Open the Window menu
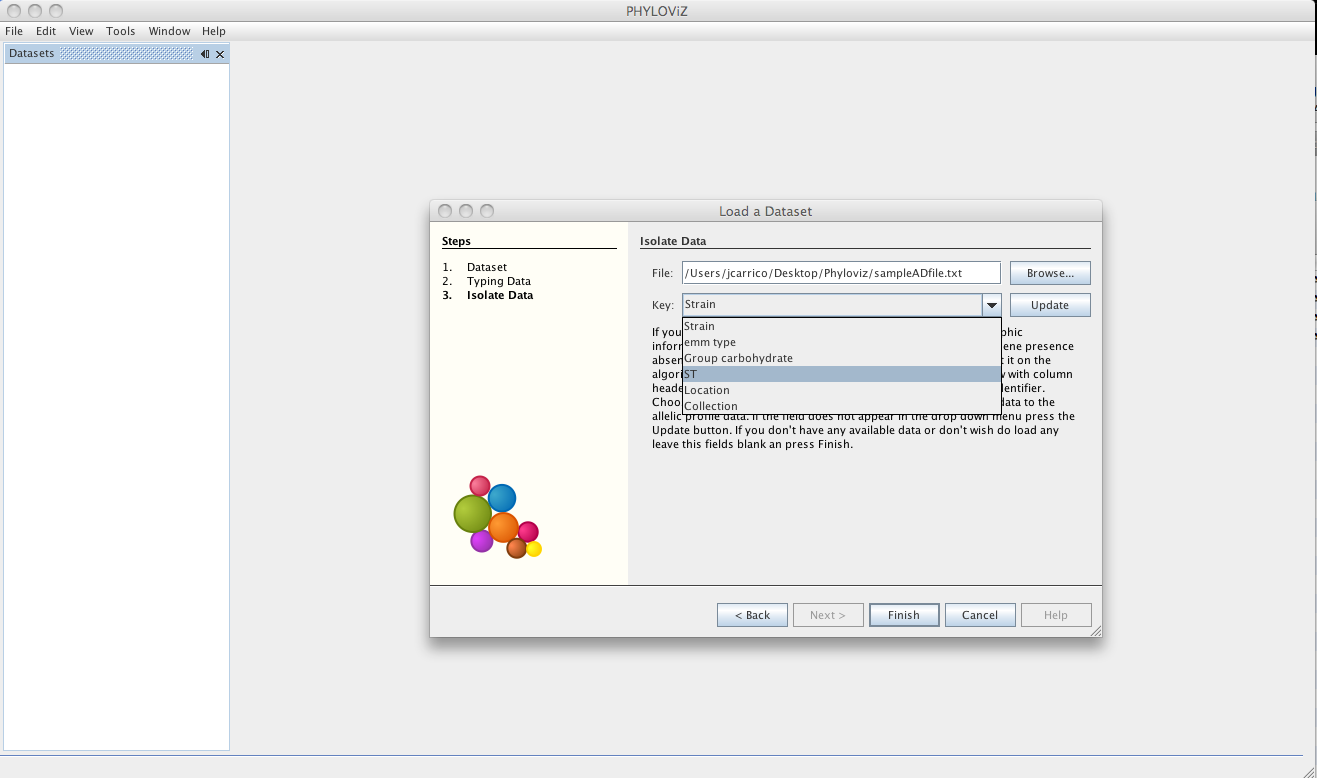The width and height of the screenshot is (1317, 778). pos(169,31)
